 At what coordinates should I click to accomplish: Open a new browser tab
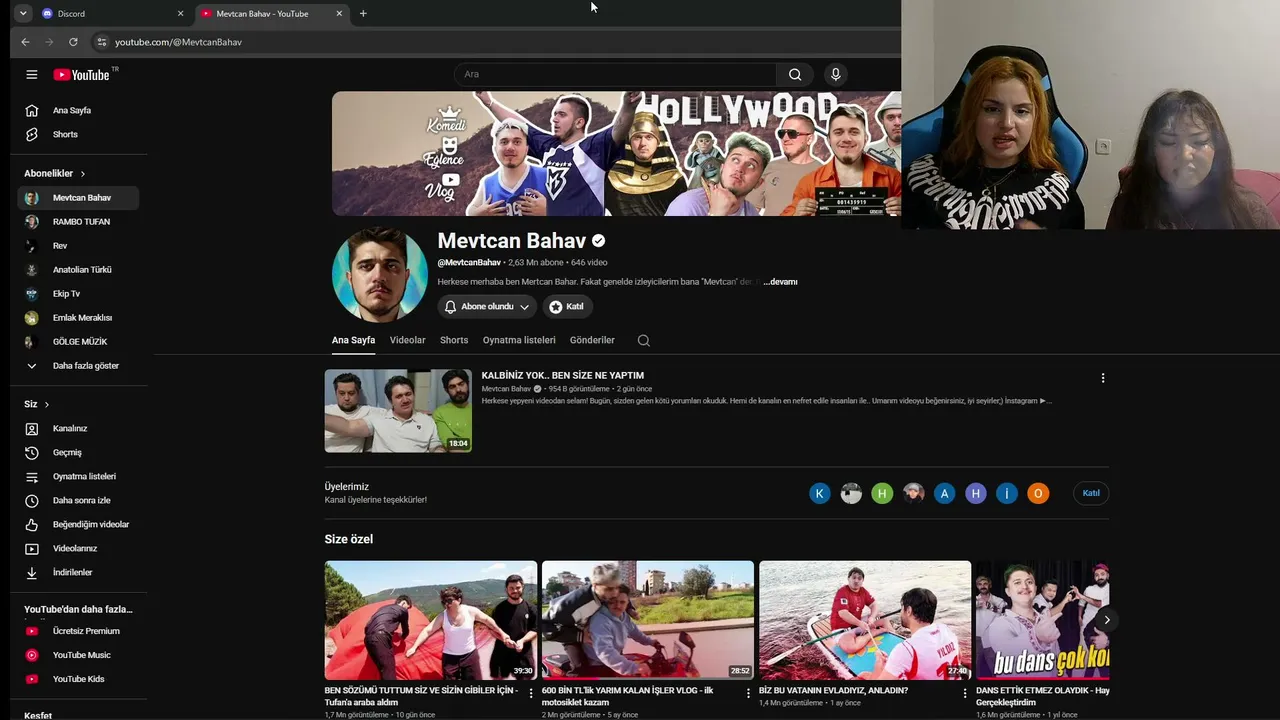pyautogui.click(x=363, y=14)
